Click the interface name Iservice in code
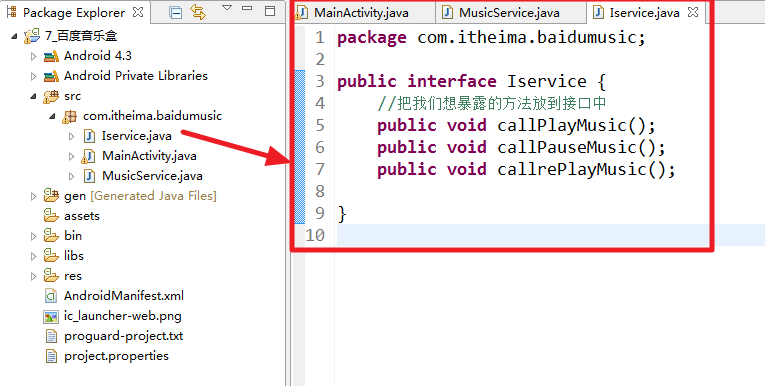 [x=546, y=81]
